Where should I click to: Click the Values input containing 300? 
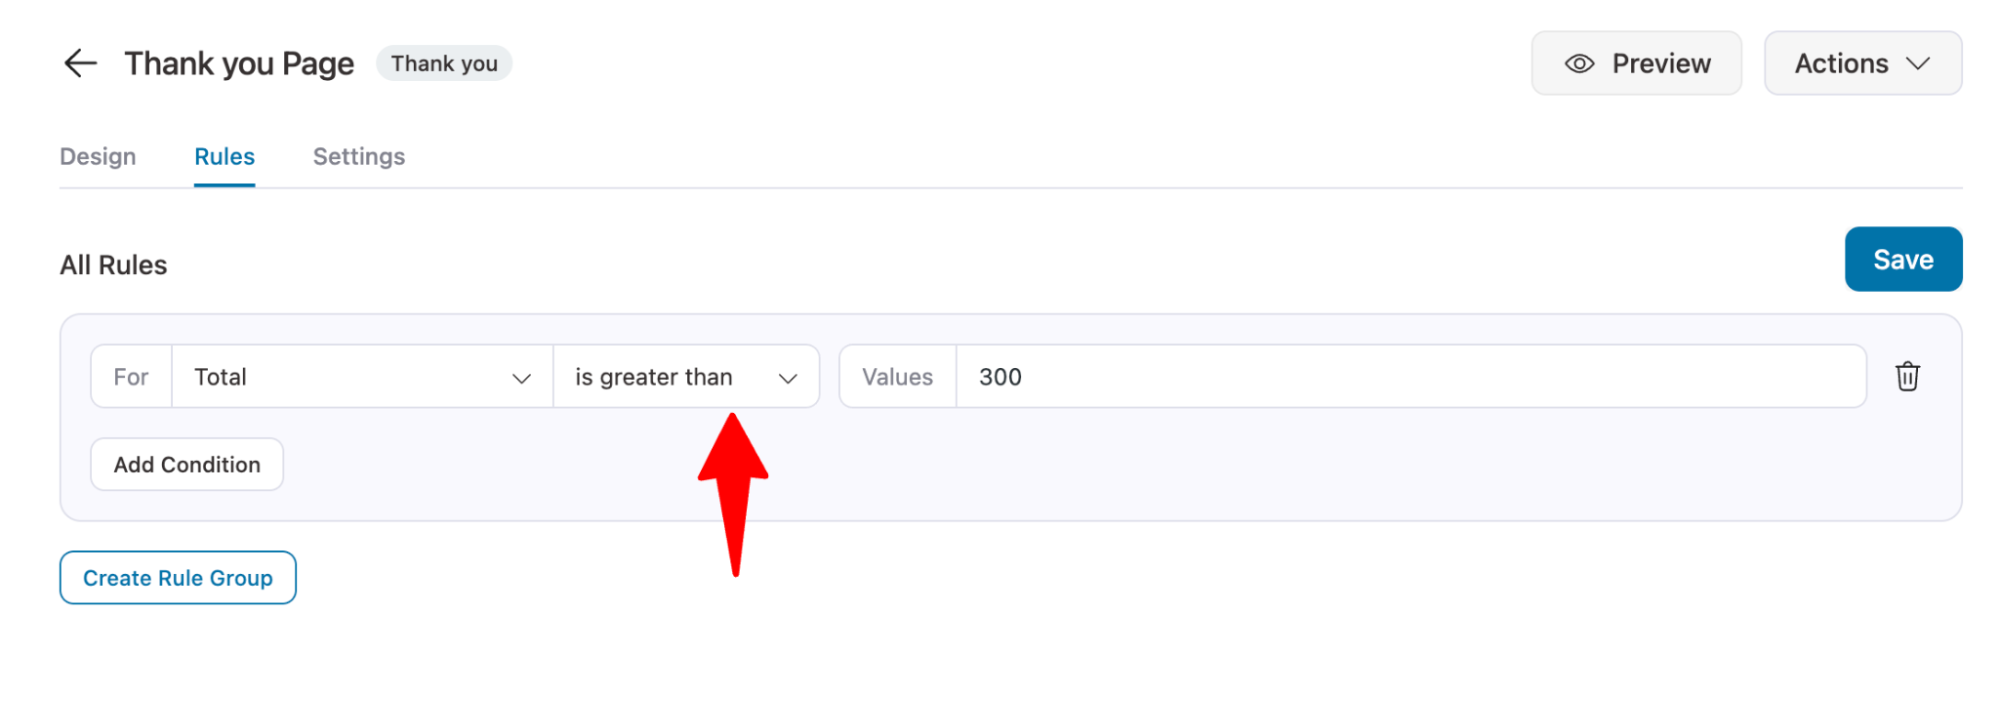1411,376
